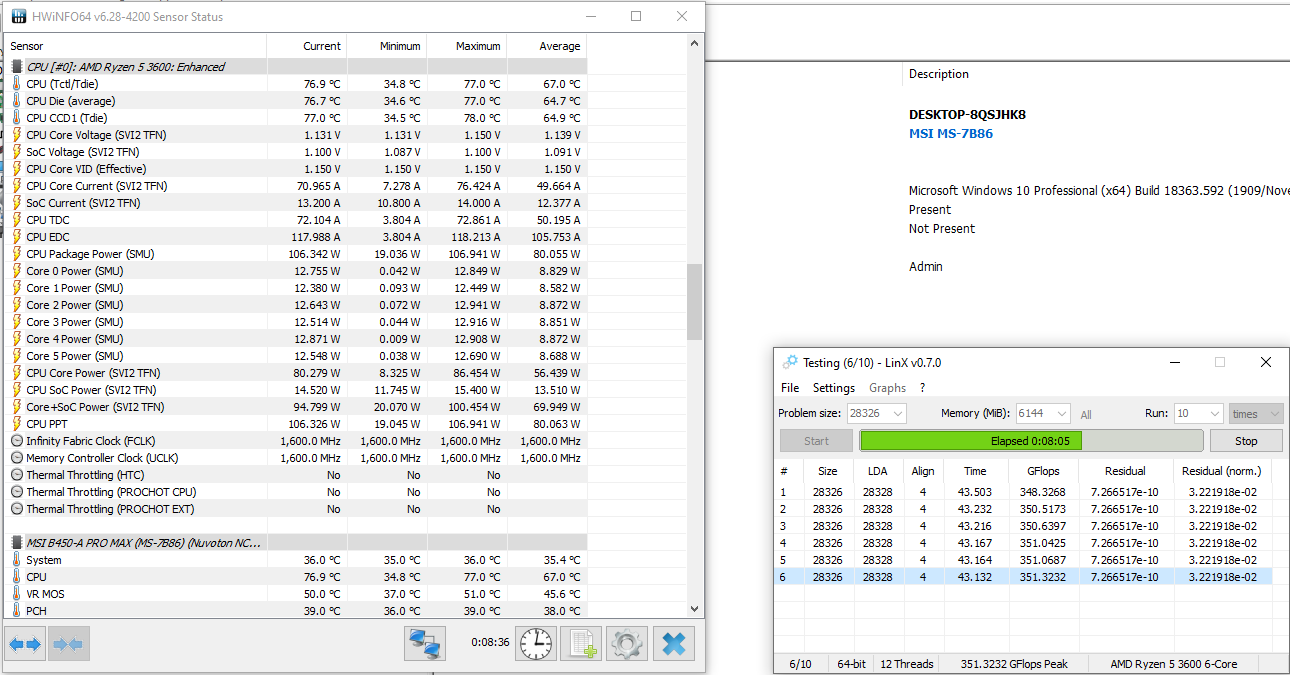Click the Infinity Fabric Clock icon
The width and height of the screenshot is (1290, 675).
coord(16,441)
